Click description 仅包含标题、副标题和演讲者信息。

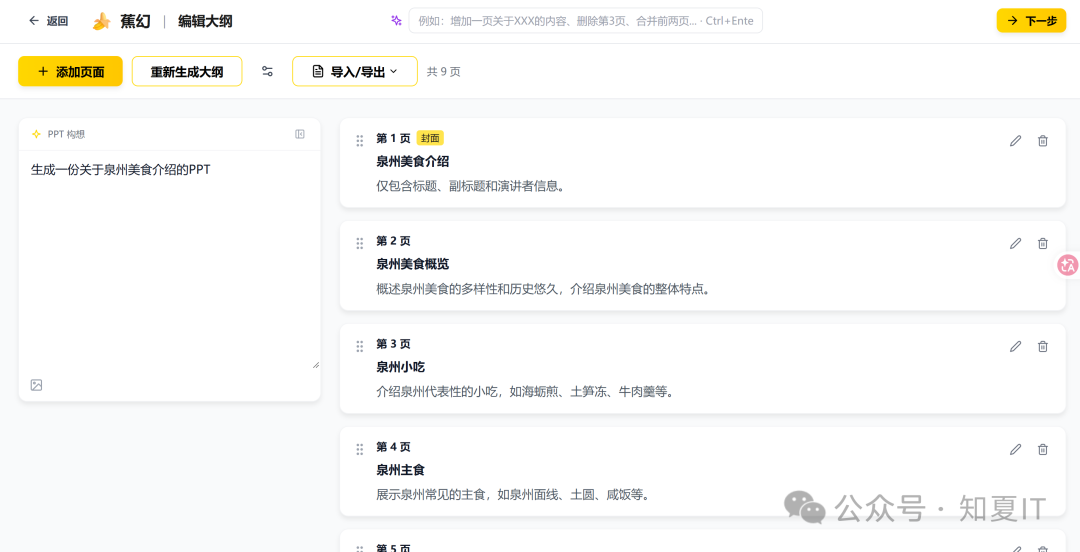(x=471, y=186)
